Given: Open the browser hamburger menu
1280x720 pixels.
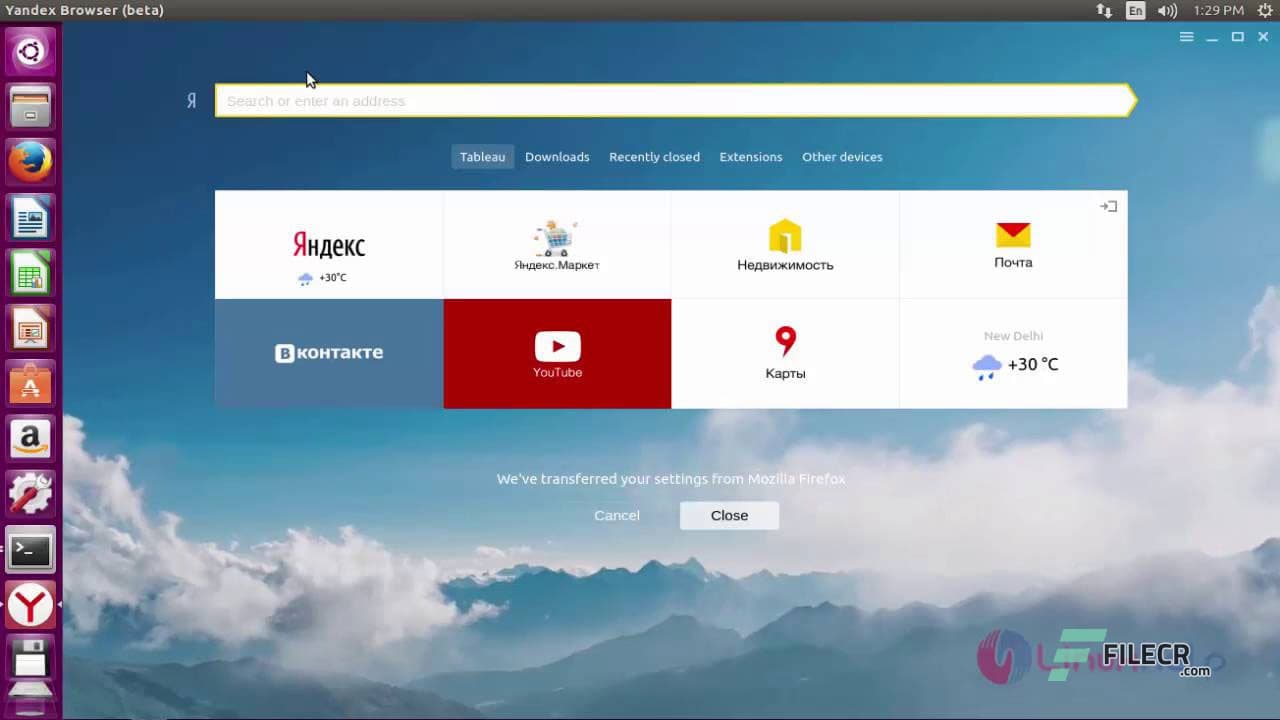Looking at the screenshot, I should click(1186, 36).
